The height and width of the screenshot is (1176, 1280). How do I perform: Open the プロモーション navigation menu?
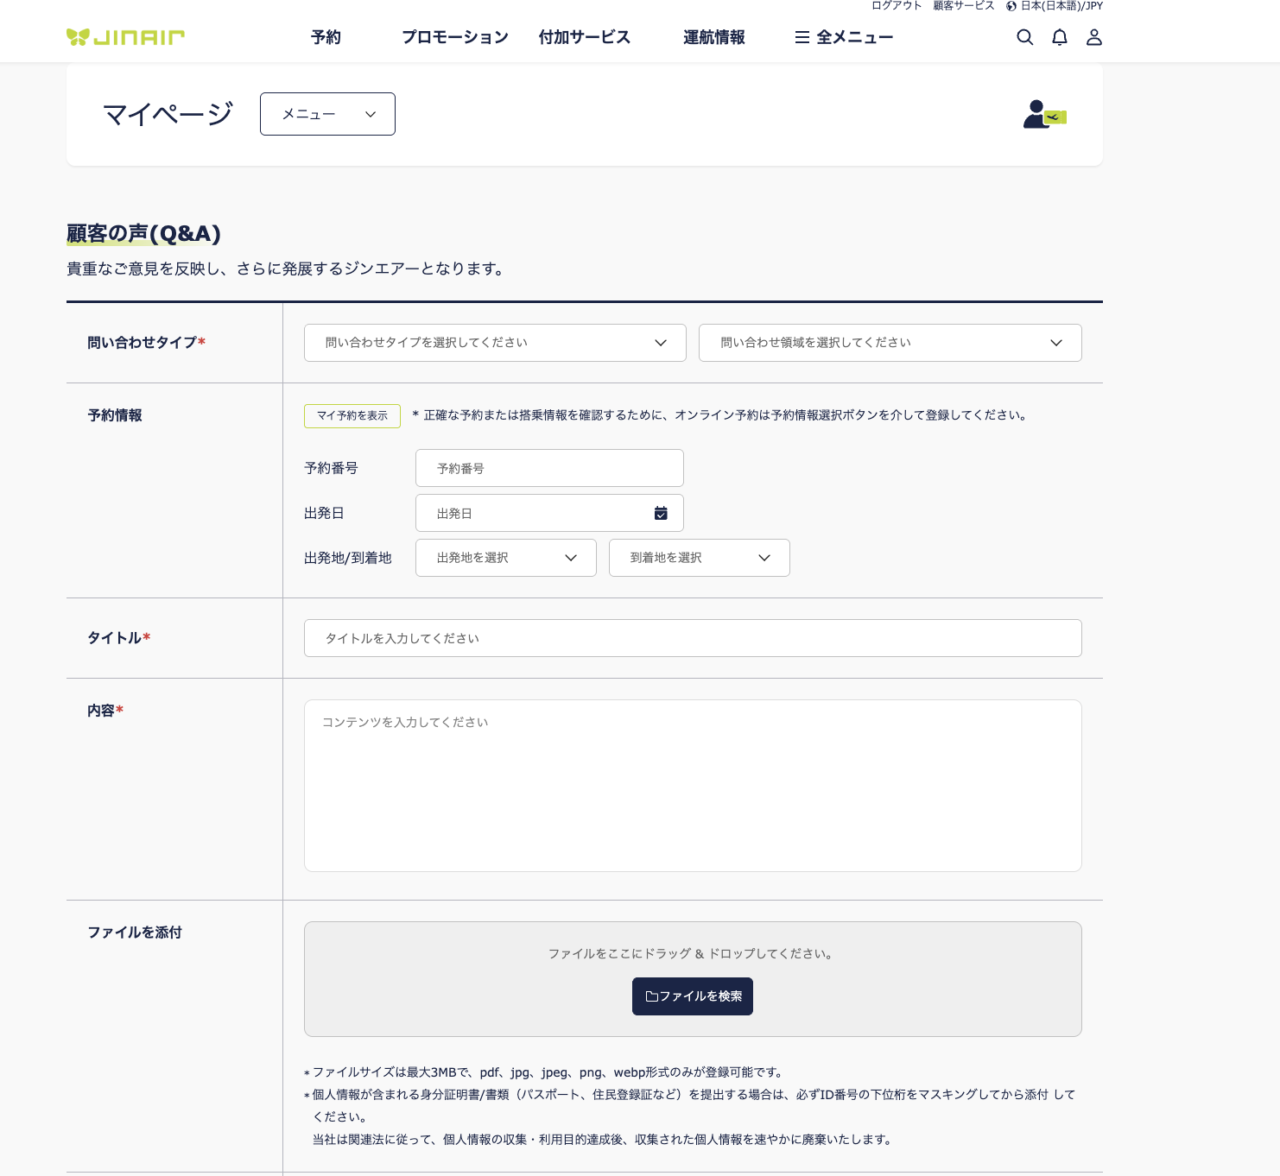(455, 37)
